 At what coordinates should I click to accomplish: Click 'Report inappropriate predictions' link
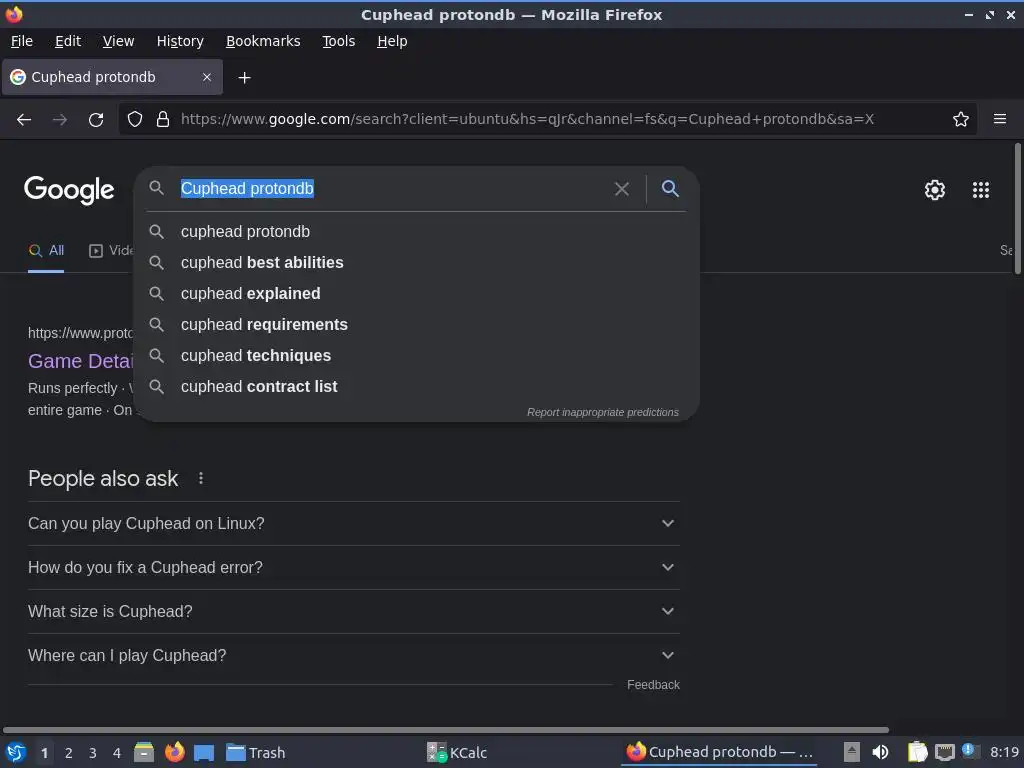(x=603, y=413)
